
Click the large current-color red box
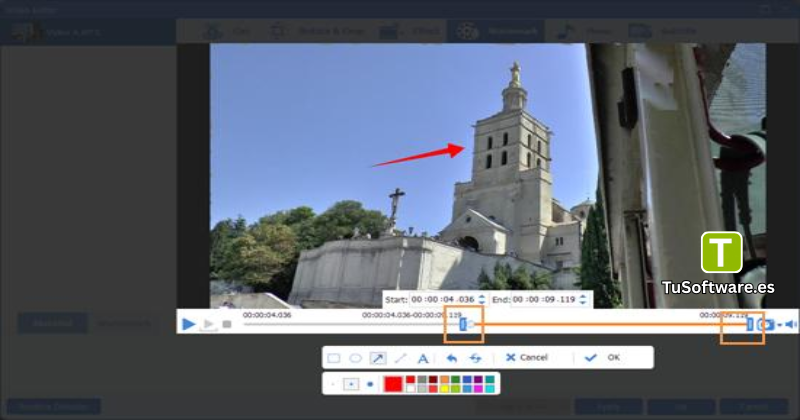[393, 384]
